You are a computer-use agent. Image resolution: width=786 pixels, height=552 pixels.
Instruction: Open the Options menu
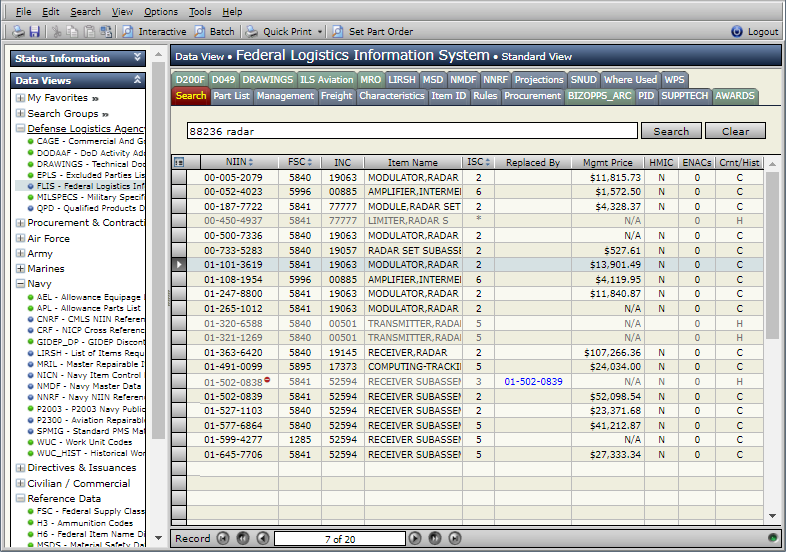161,12
